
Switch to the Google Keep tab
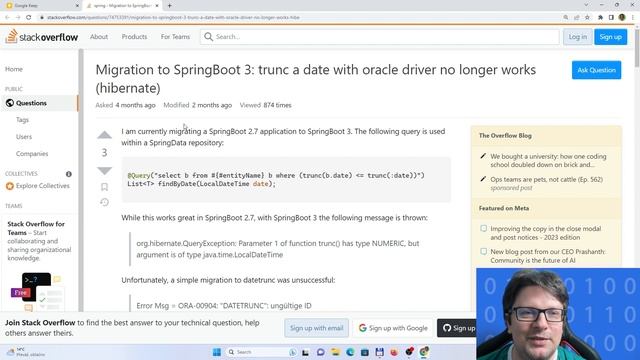(42, 6)
